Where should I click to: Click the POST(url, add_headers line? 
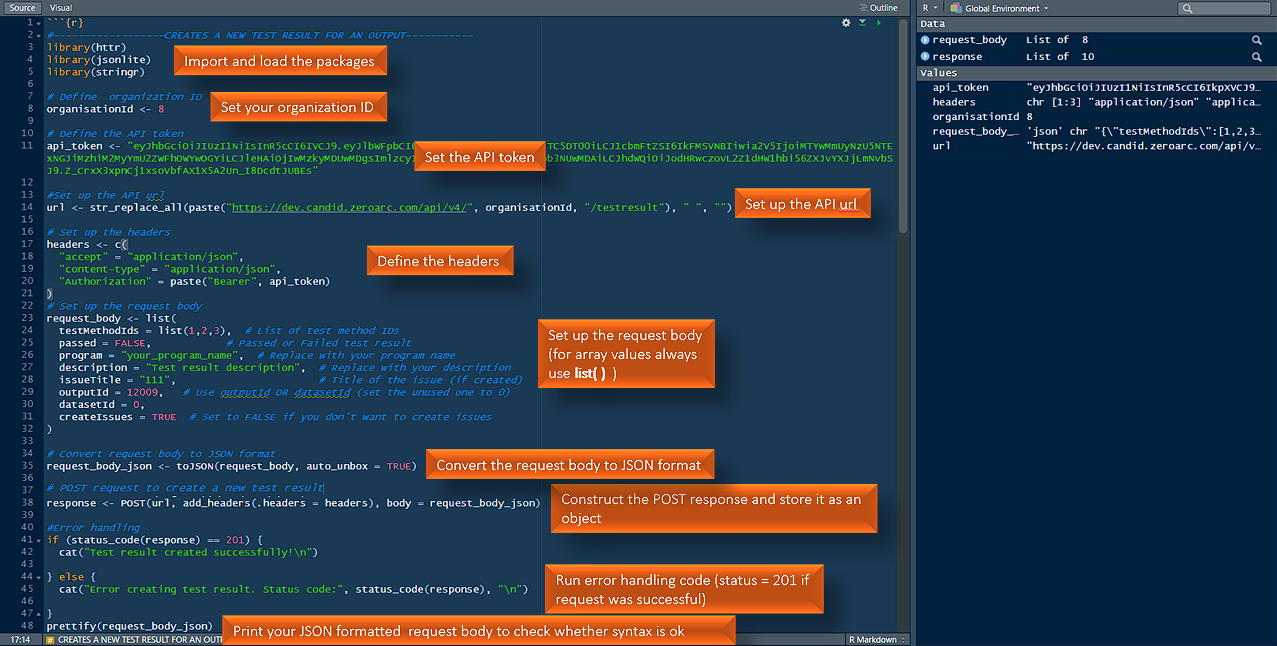tap(295, 503)
